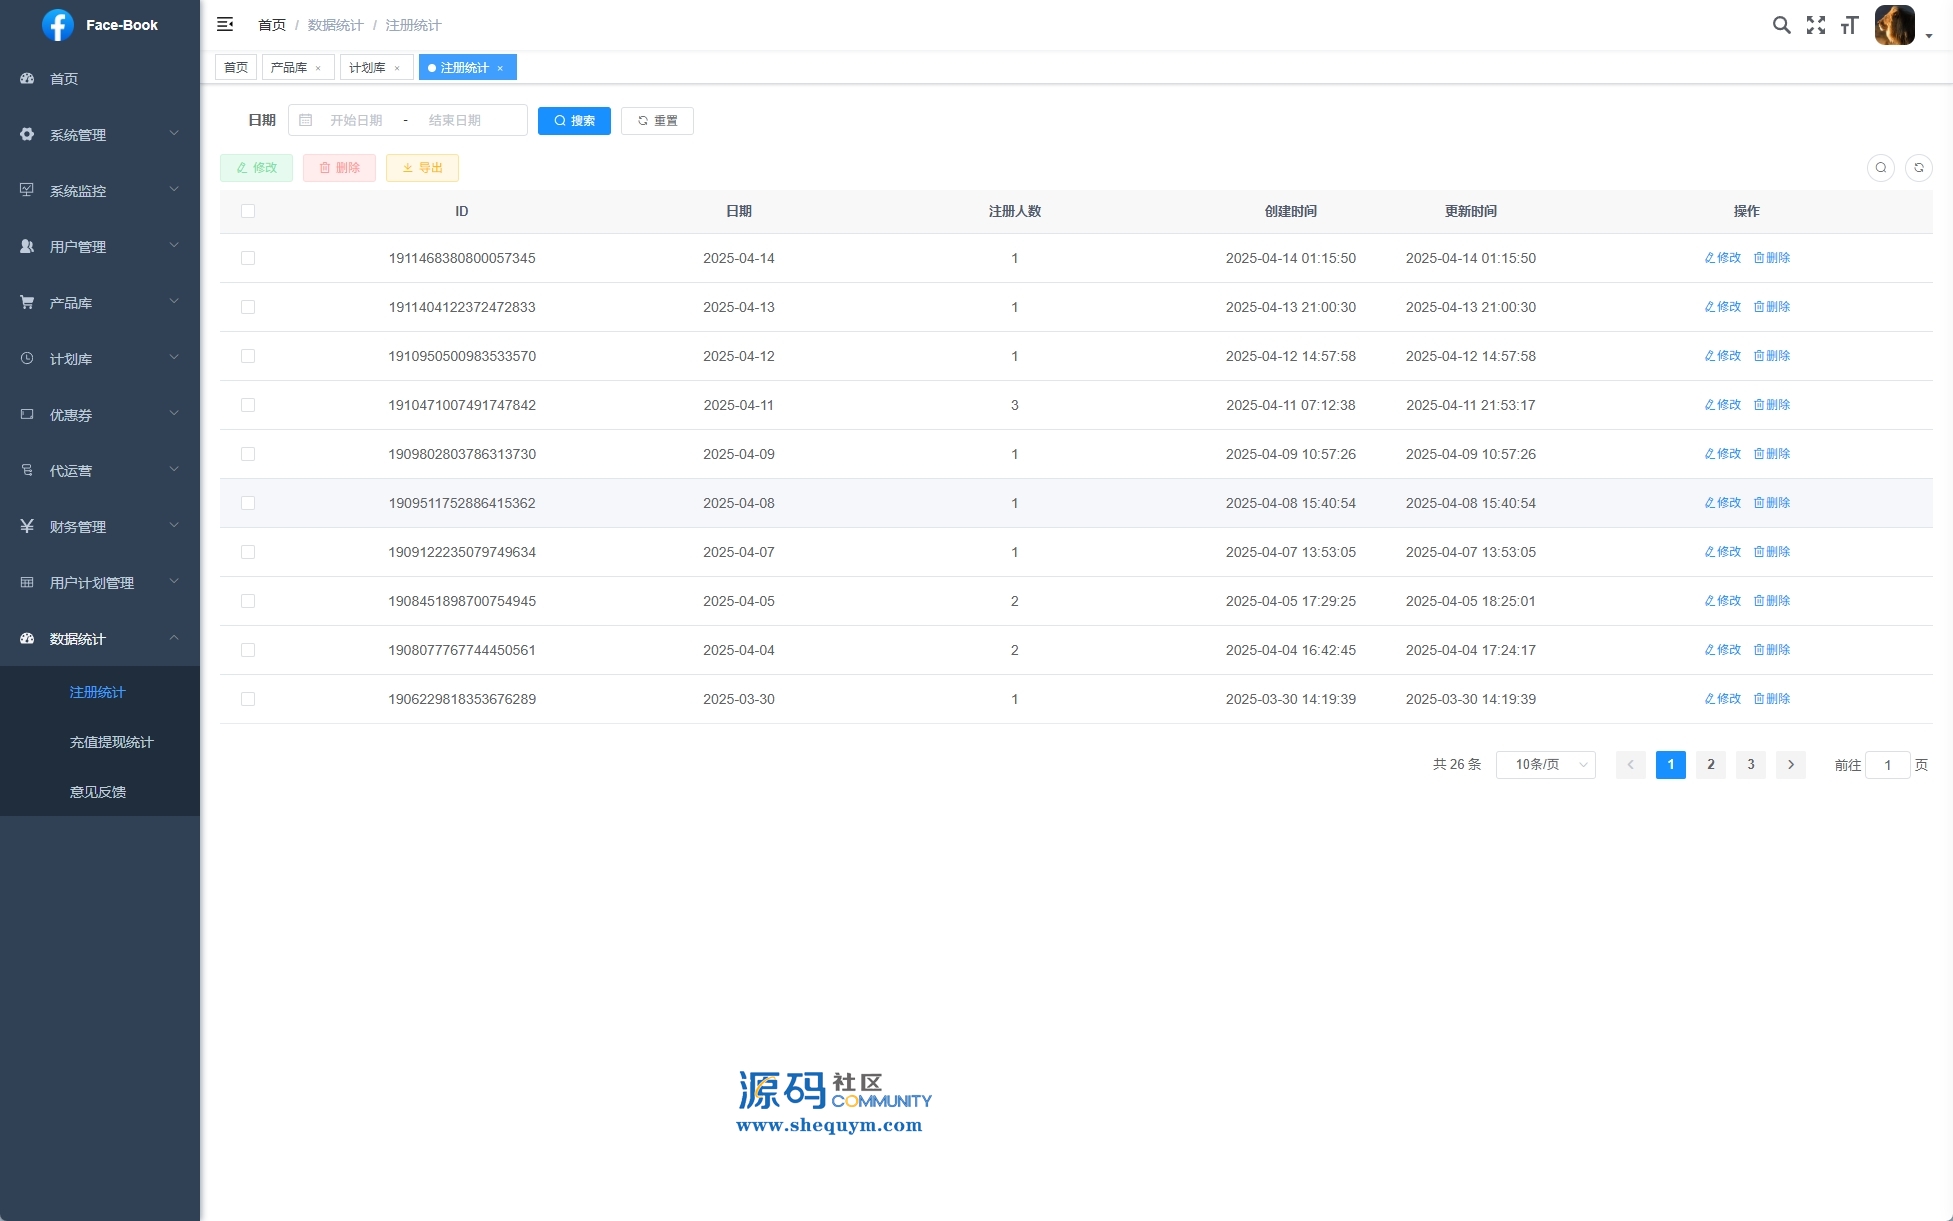Switch to the 产品库 tab
The width and height of the screenshot is (1953, 1221).
[x=289, y=68]
